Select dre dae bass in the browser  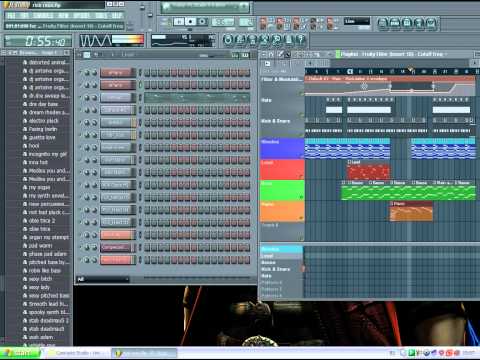(x=43, y=104)
